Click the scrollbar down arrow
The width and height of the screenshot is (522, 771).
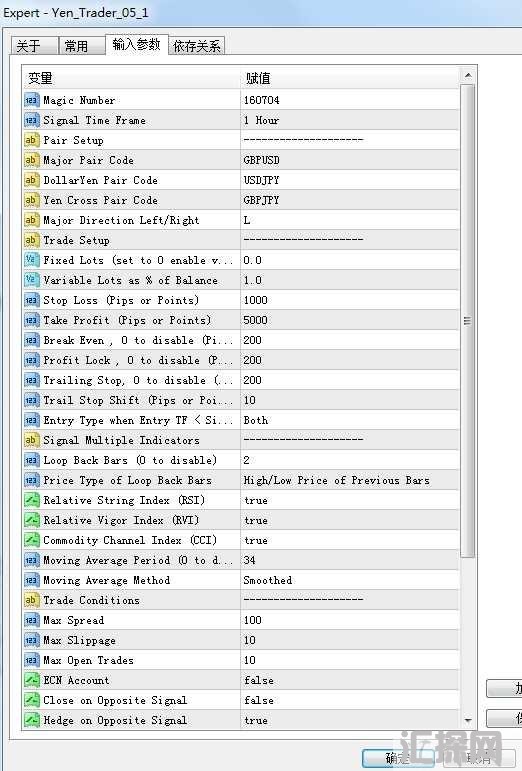click(x=467, y=721)
